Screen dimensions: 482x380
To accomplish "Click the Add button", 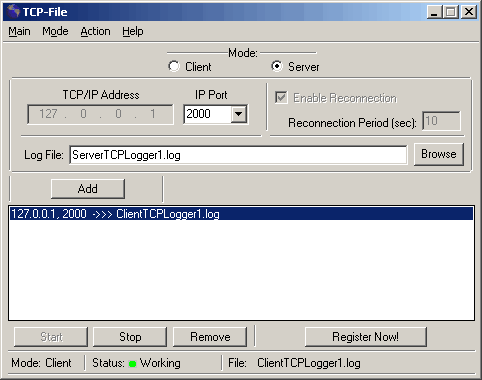I will 88,189.
